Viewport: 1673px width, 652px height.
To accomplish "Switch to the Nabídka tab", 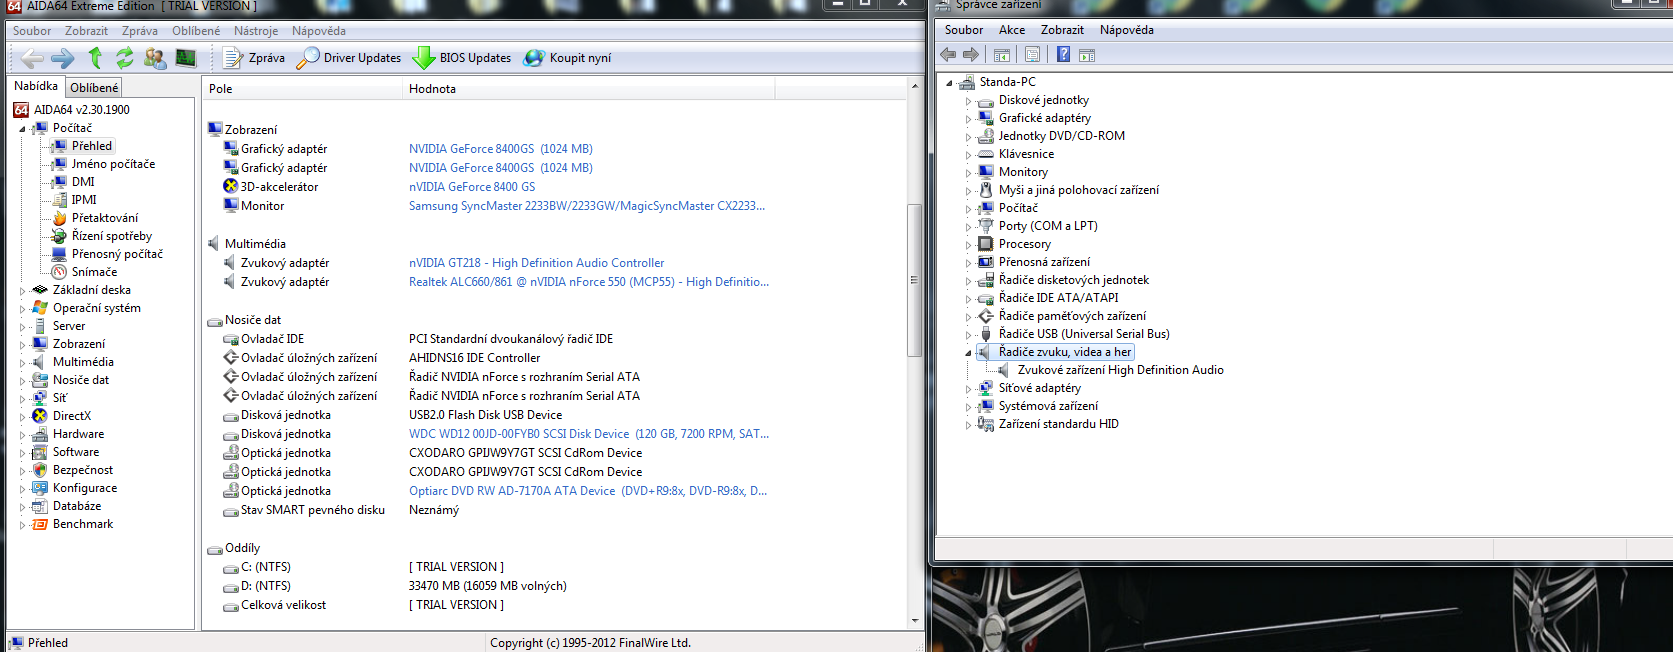I will pyautogui.click(x=36, y=86).
